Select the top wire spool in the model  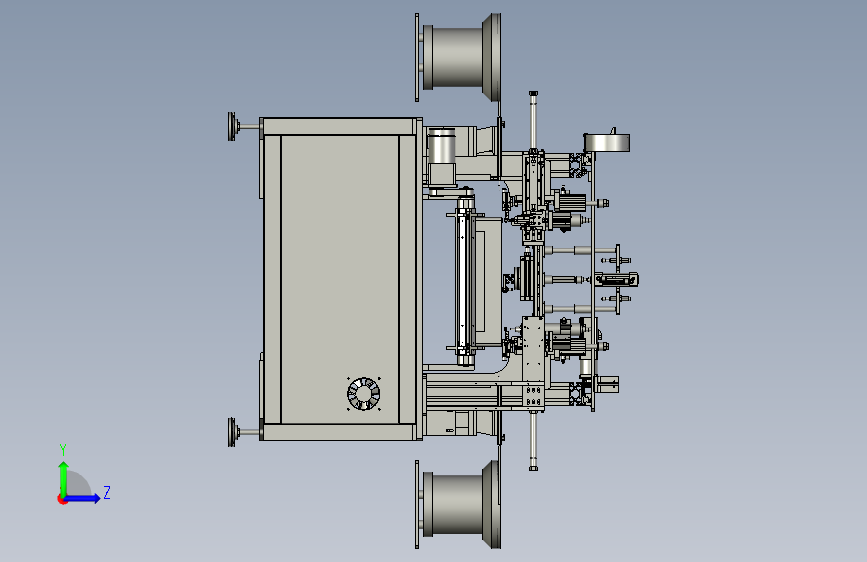(462, 58)
